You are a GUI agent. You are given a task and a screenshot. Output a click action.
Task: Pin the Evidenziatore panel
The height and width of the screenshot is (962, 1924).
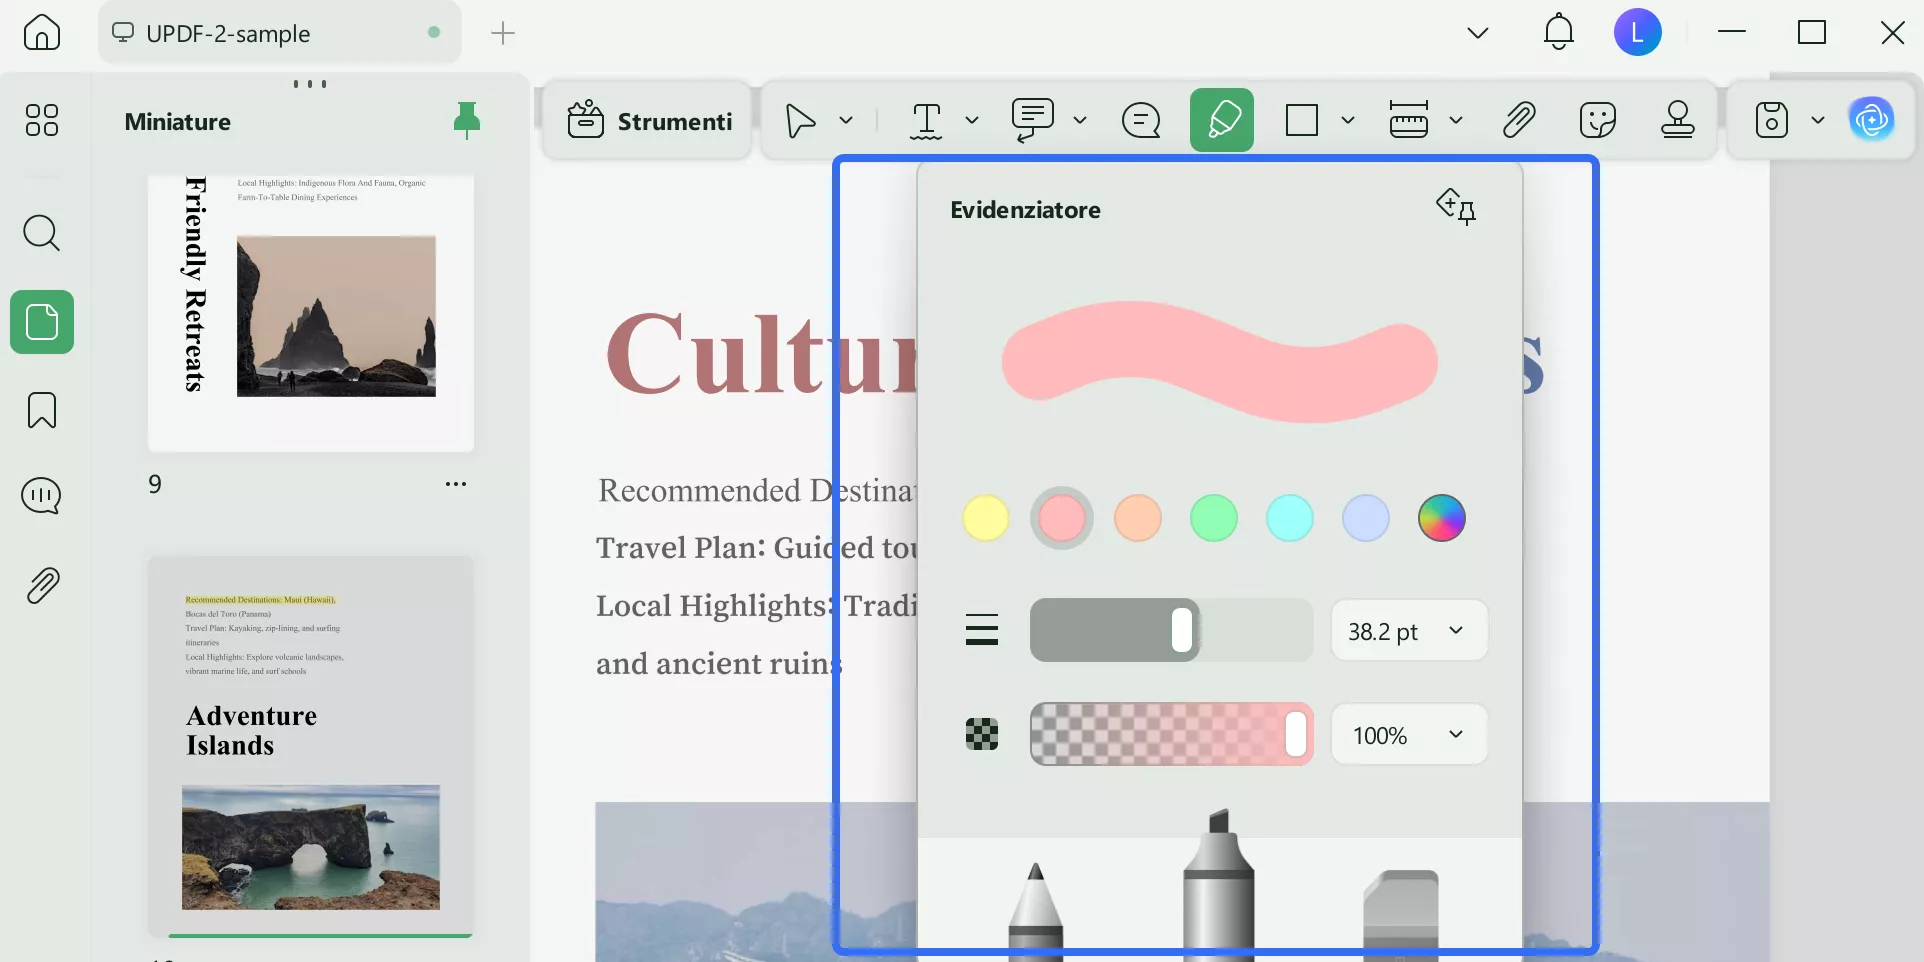coord(1456,206)
